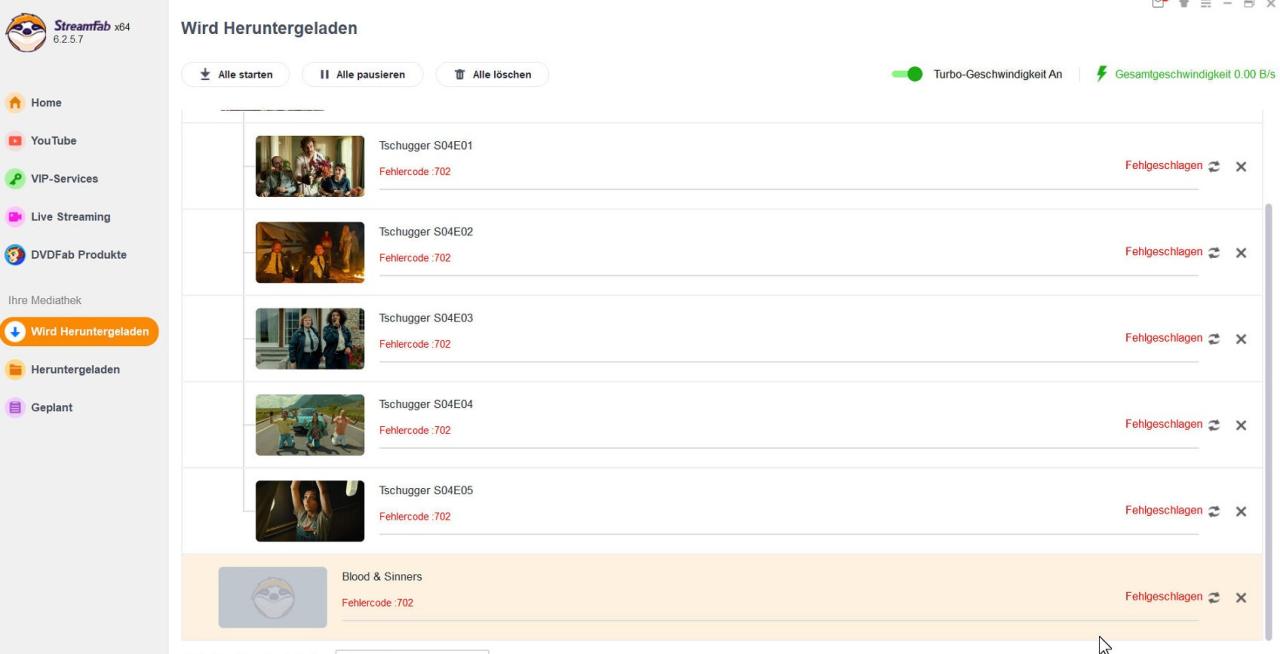Click the Tschugger S04E01 thumbnail
This screenshot has width=1280, height=654.
310,166
